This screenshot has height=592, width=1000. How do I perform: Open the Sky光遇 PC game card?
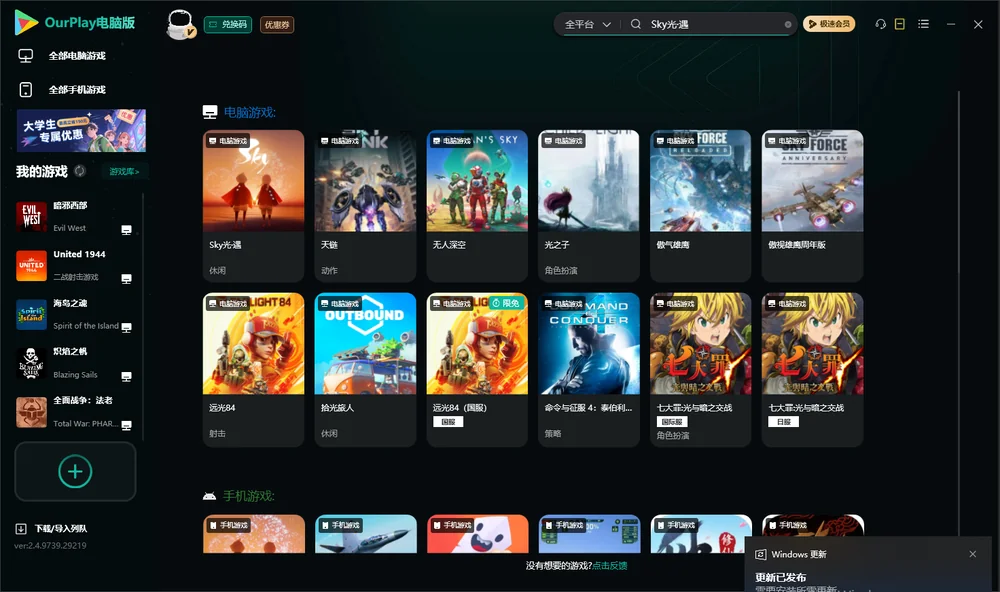pyautogui.click(x=253, y=205)
